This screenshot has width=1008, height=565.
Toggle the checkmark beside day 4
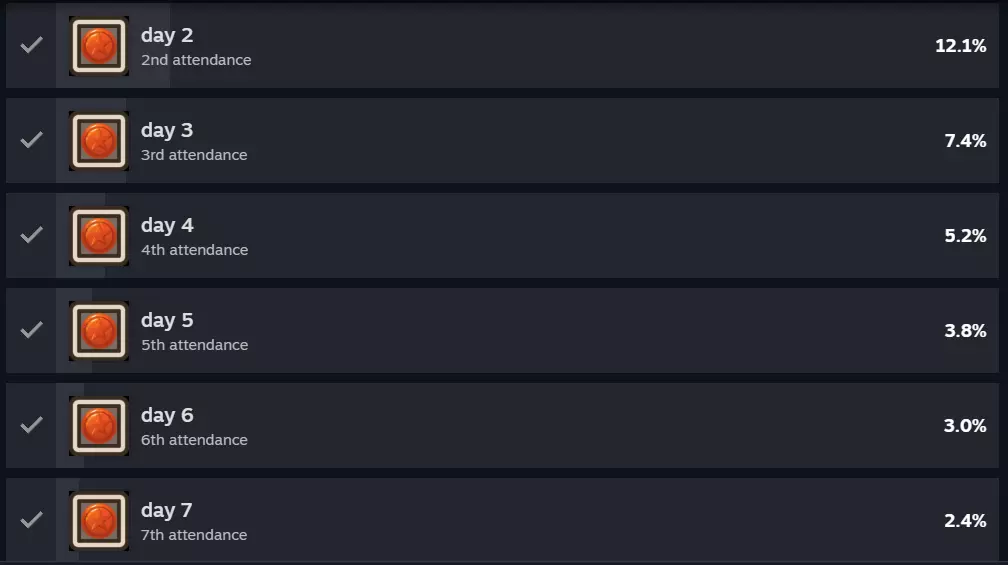tap(32, 235)
